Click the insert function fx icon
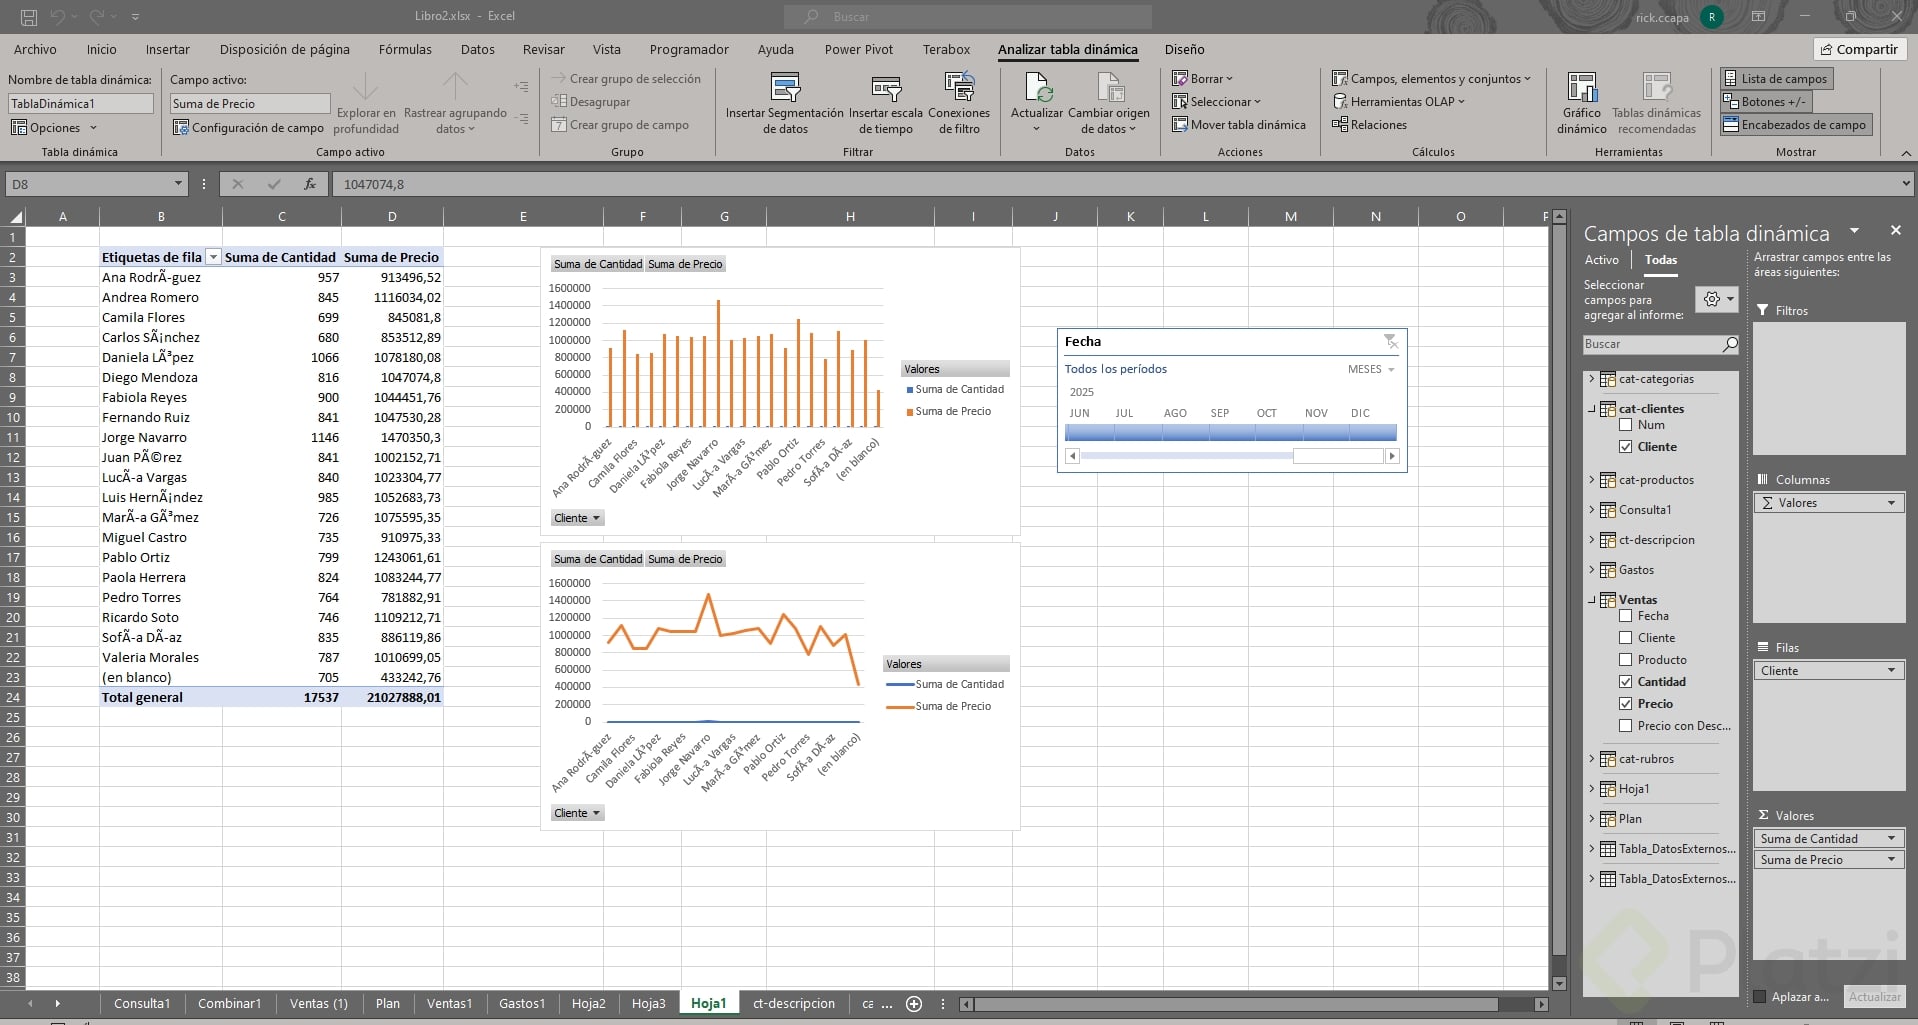This screenshot has height=1025, width=1918. tap(310, 184)
